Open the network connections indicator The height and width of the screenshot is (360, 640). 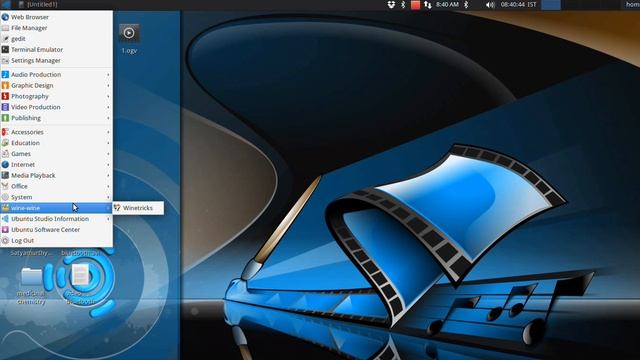tap(427, 4)
